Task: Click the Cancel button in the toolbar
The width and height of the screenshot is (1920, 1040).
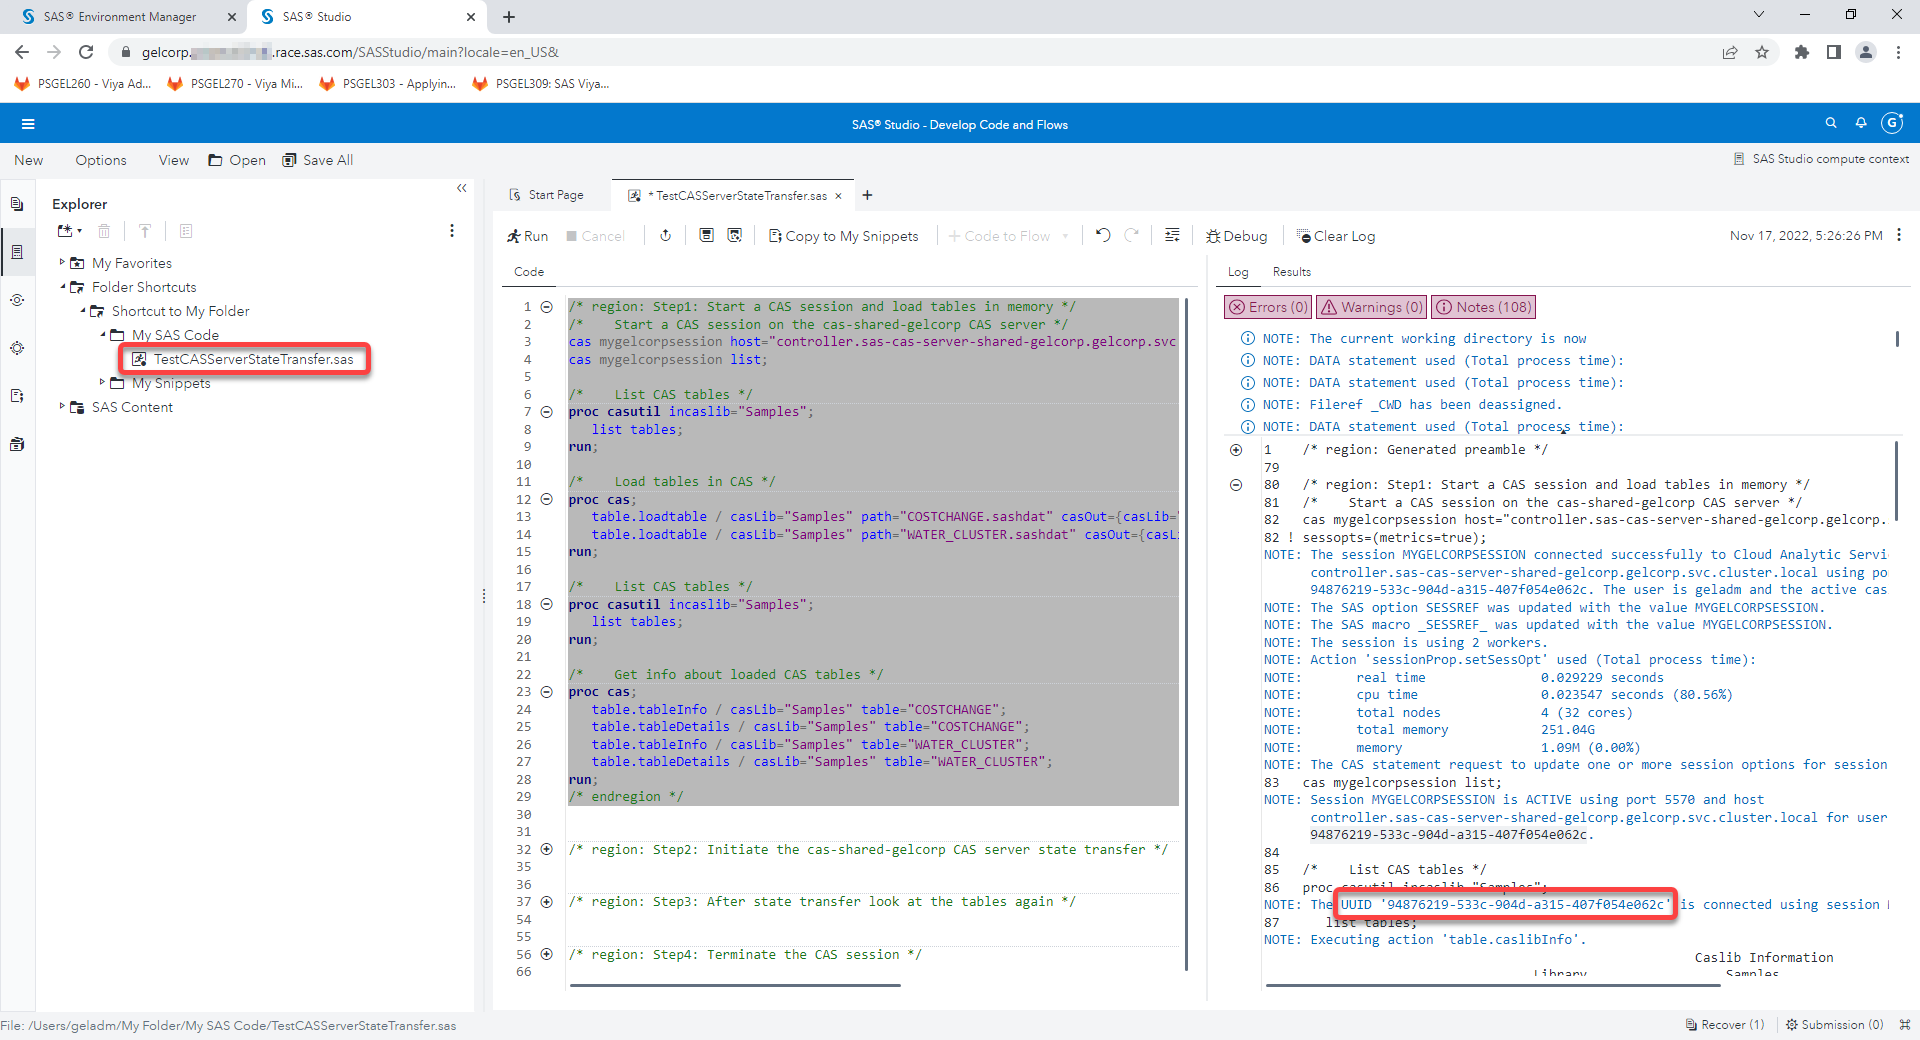Action: (595, 236)
